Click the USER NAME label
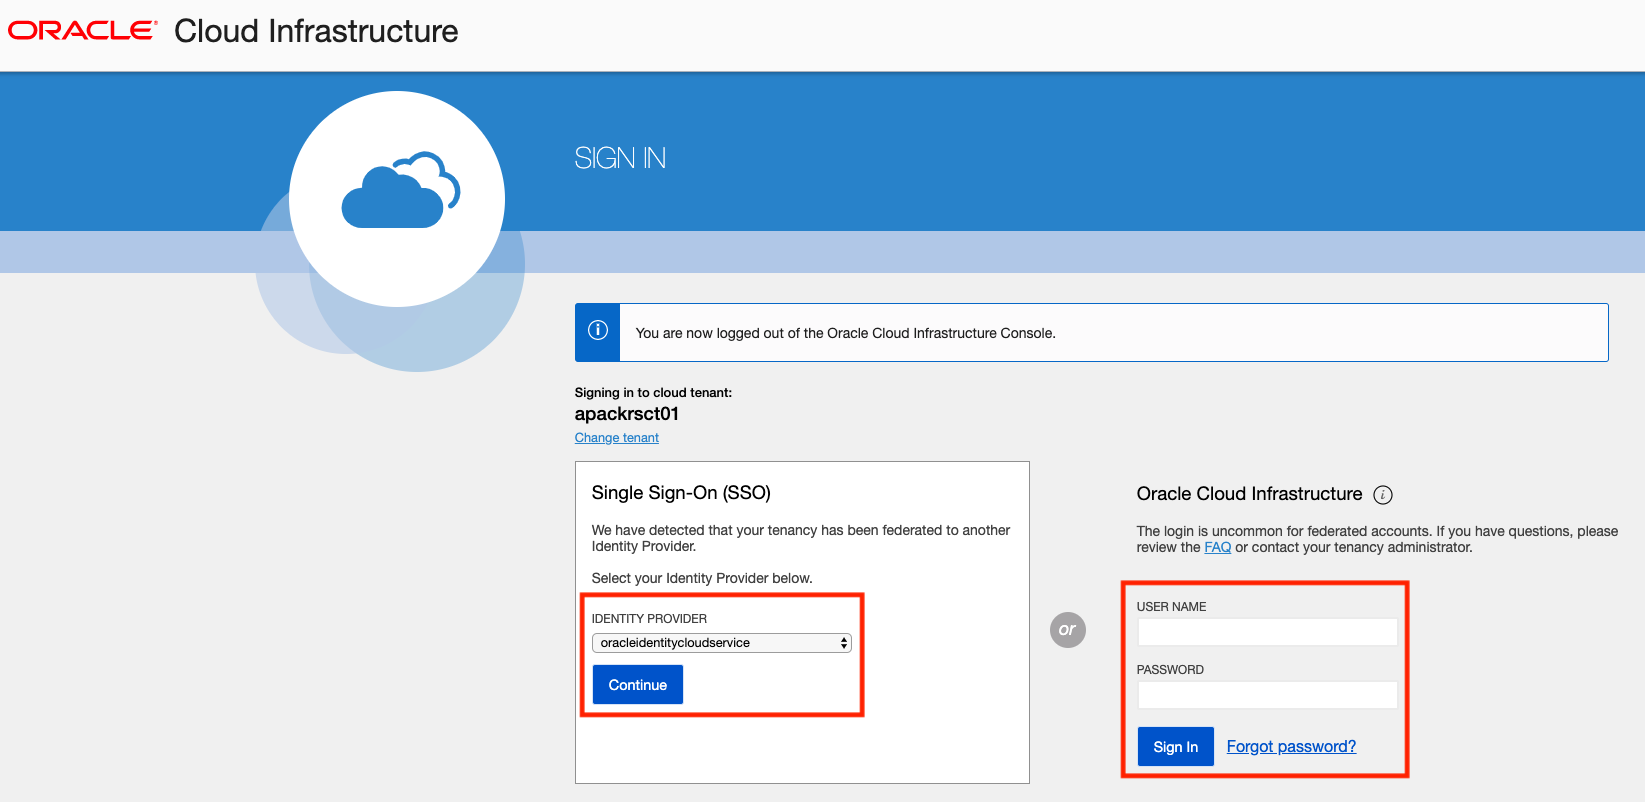 pos(1171,607)
